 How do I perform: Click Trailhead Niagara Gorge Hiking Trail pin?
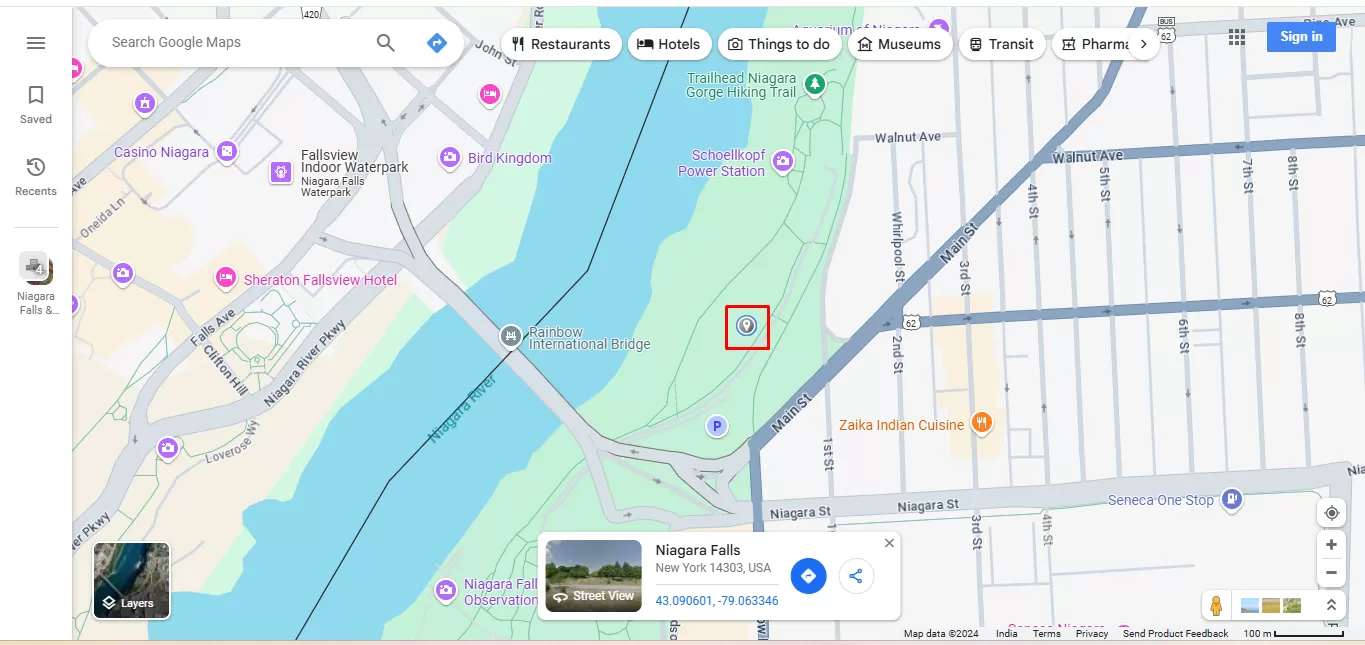[816, 84]
